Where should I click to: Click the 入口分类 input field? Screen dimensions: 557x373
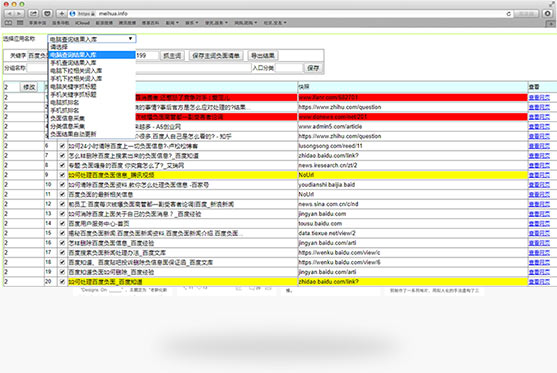289,67
